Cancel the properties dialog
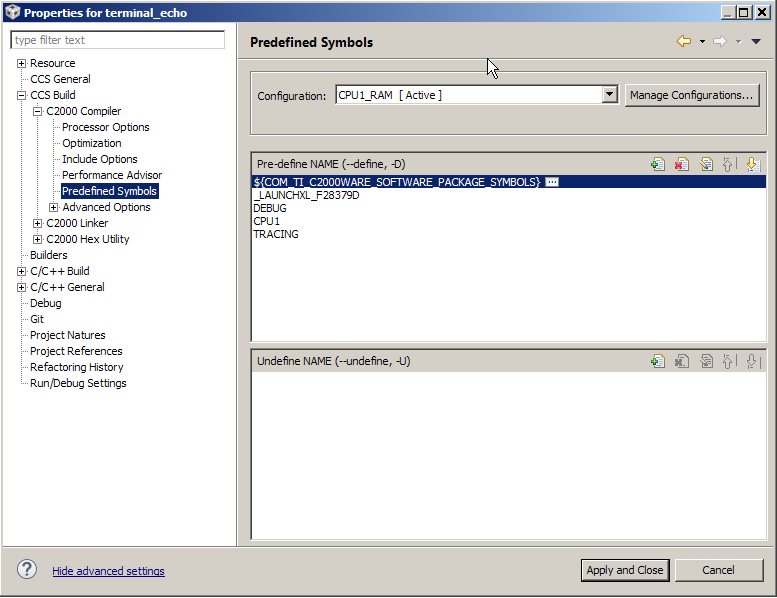 (x=719, y=570)
